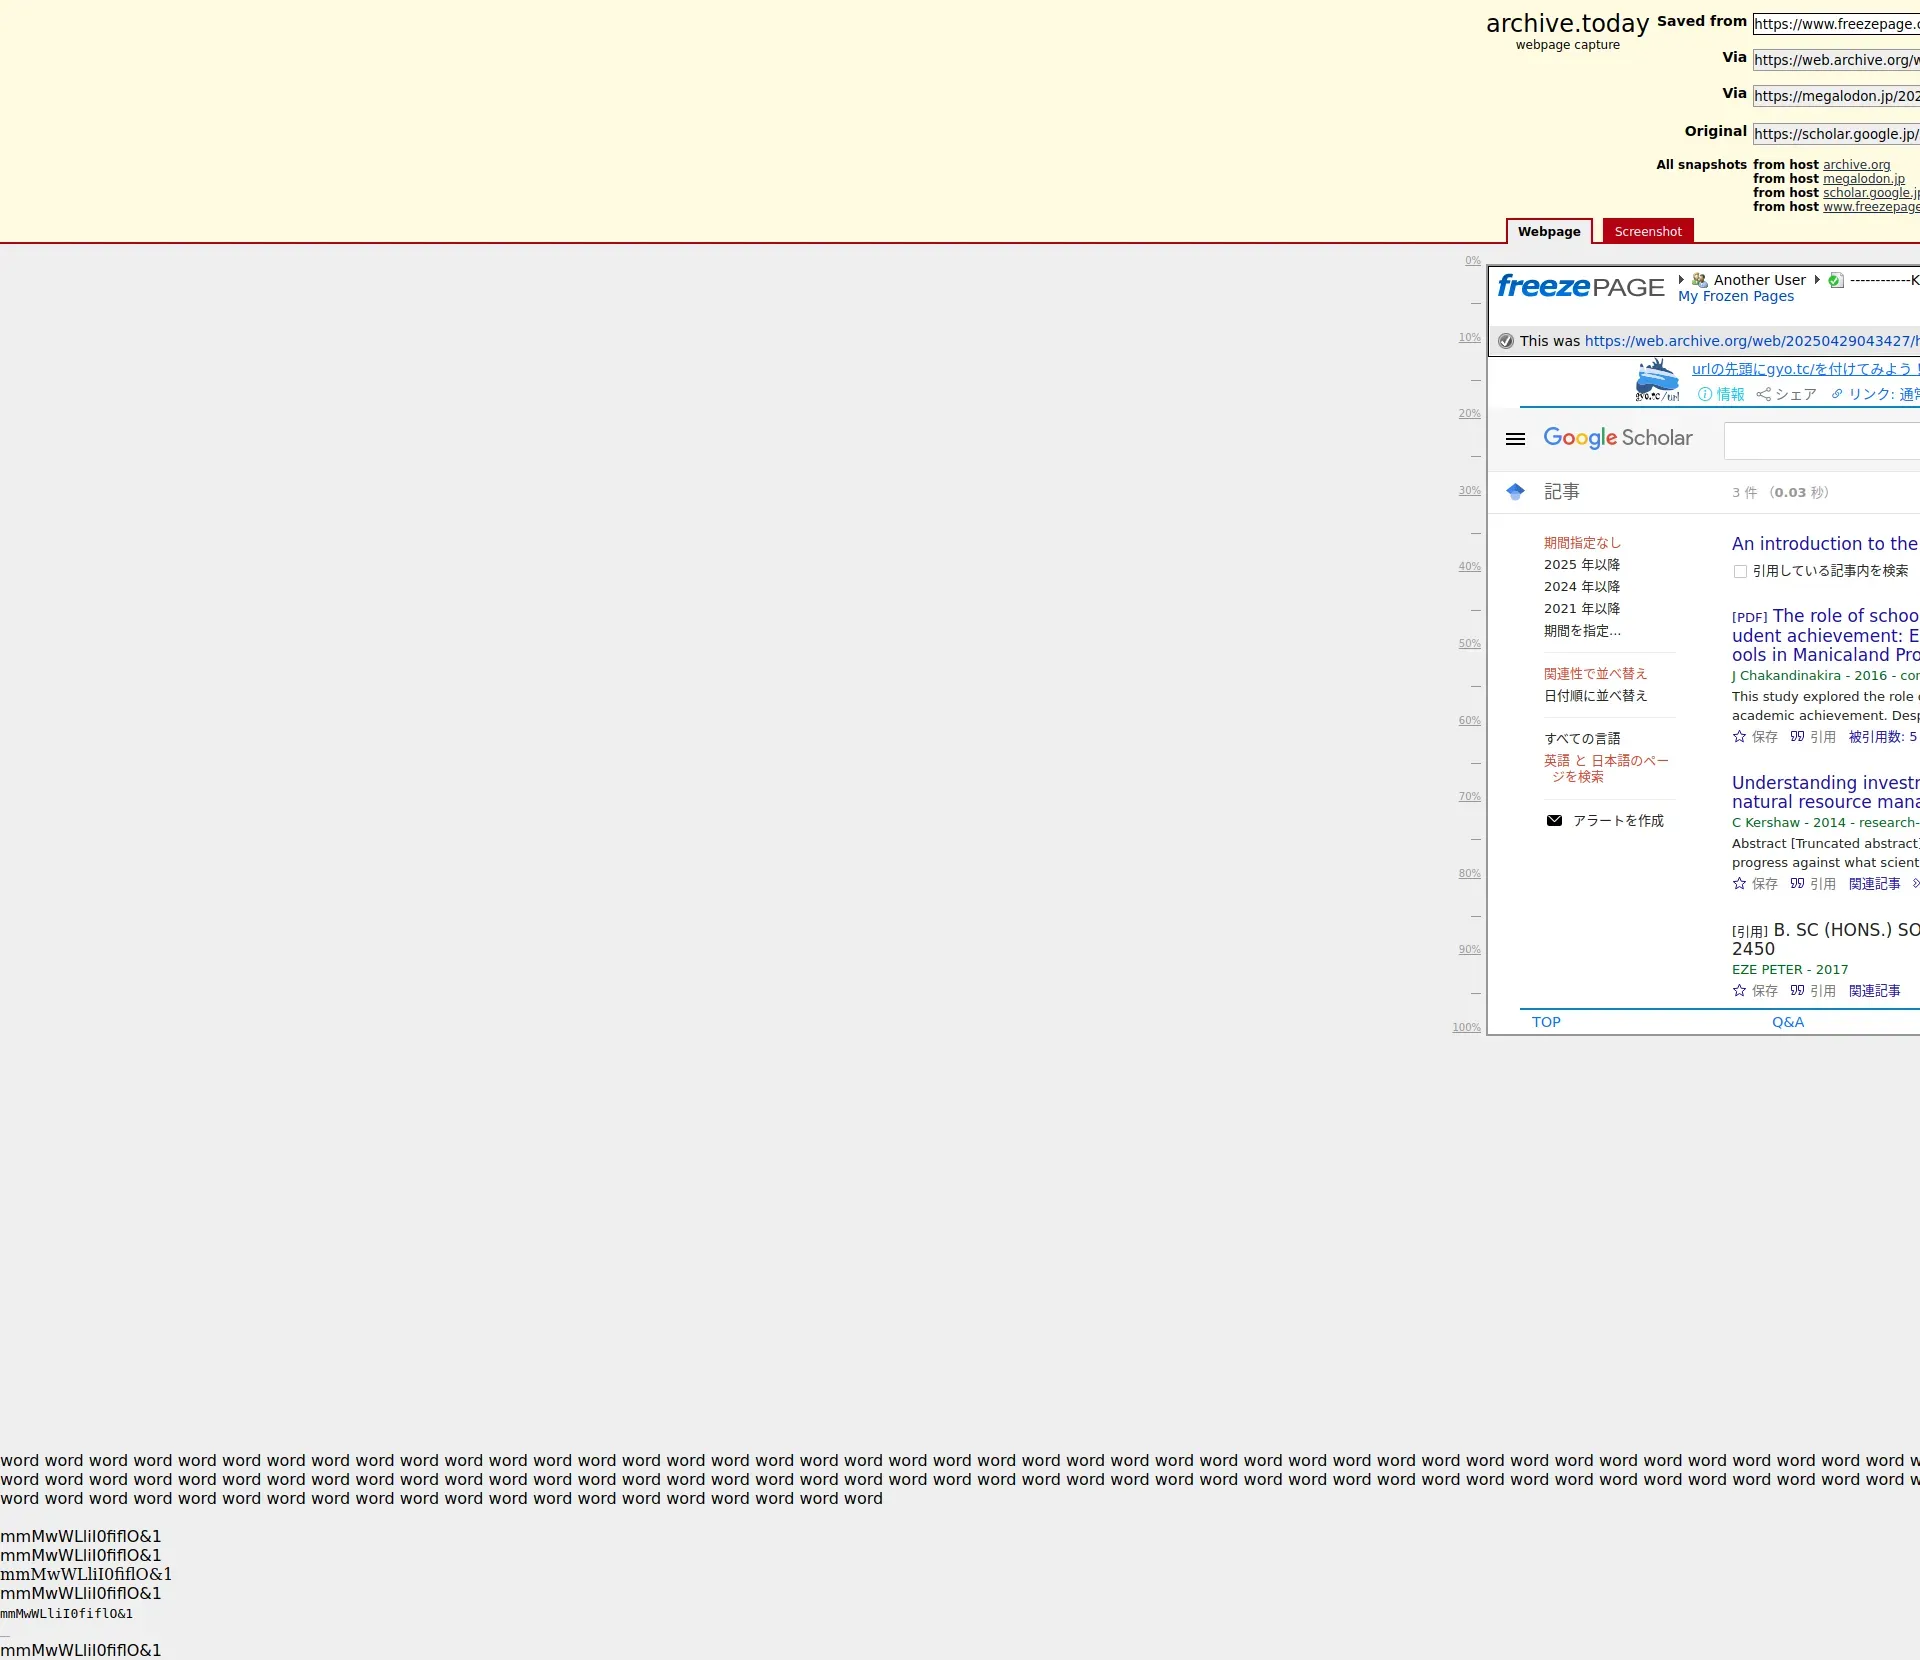Image resolution: width=1920 pixels, height=1660 pixels.
Task: Switch to the Screenshot tab
Action: [x=1647, y=232]
